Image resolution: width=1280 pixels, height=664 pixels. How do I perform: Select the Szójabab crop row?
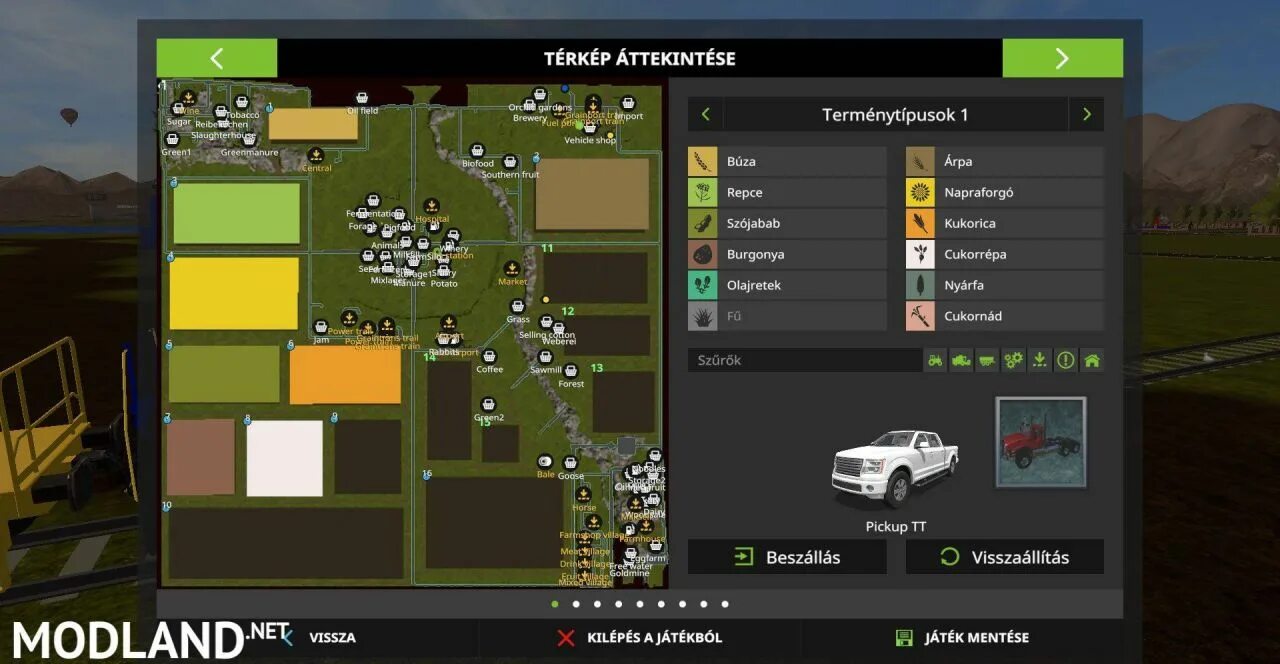pyautogui.click(x=787, y=223)
